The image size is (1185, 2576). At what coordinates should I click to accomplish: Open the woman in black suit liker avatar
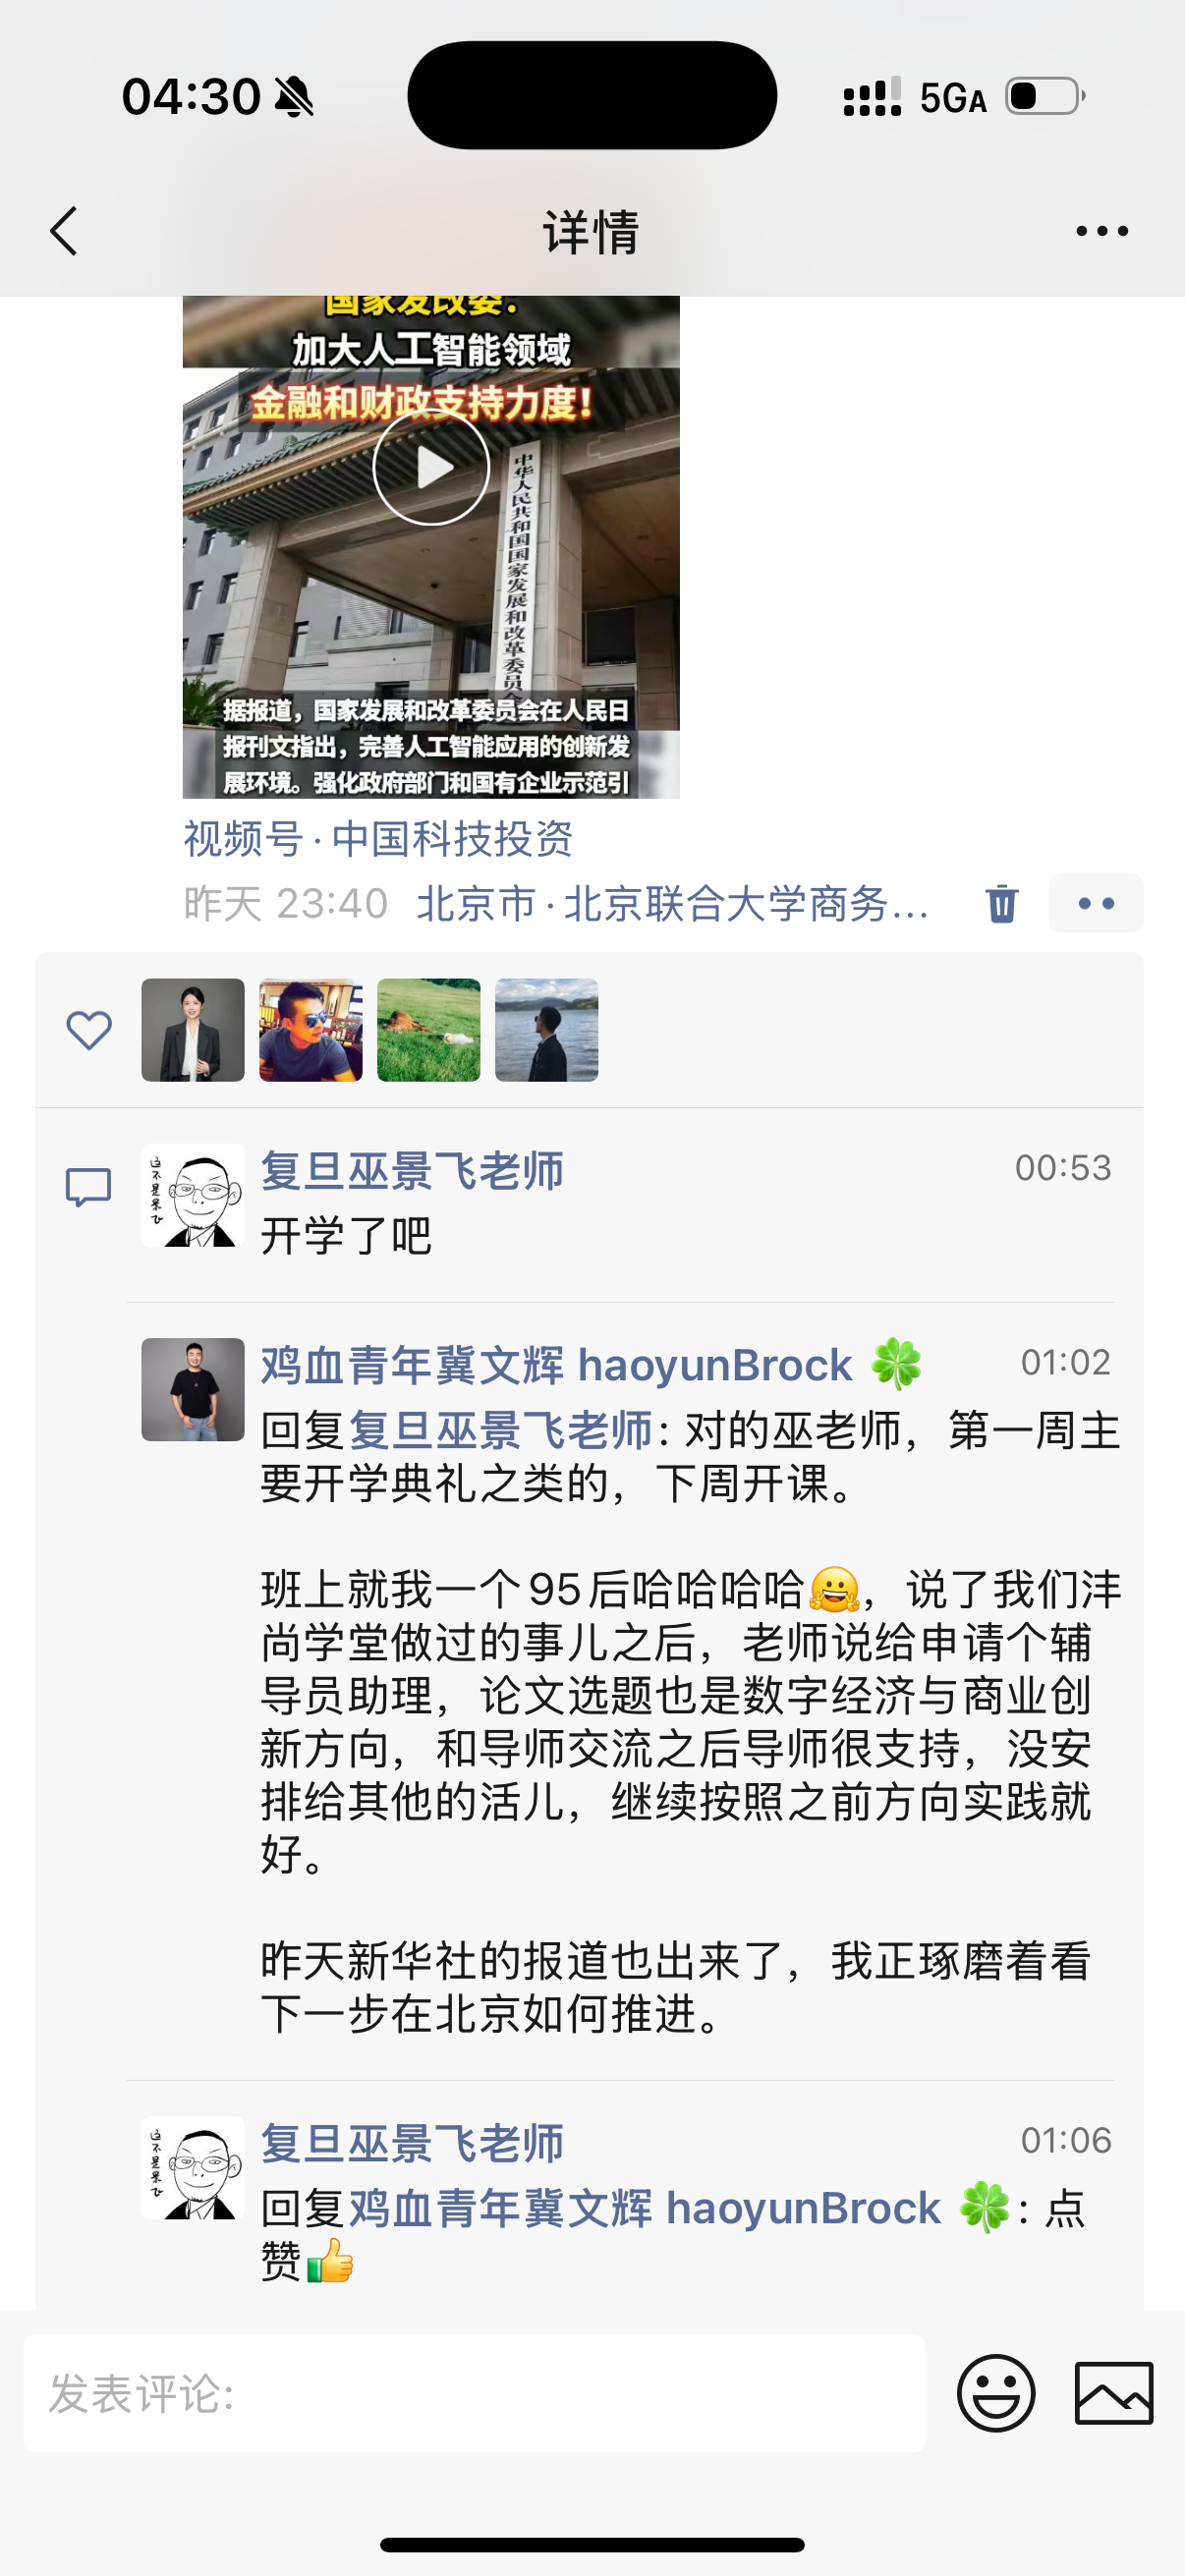193,1030
